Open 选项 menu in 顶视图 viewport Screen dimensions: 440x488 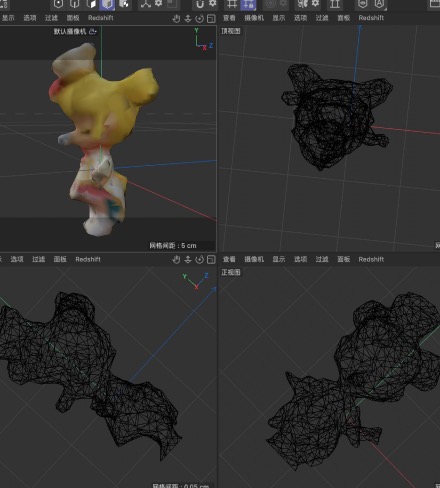[x=300, y=18]
